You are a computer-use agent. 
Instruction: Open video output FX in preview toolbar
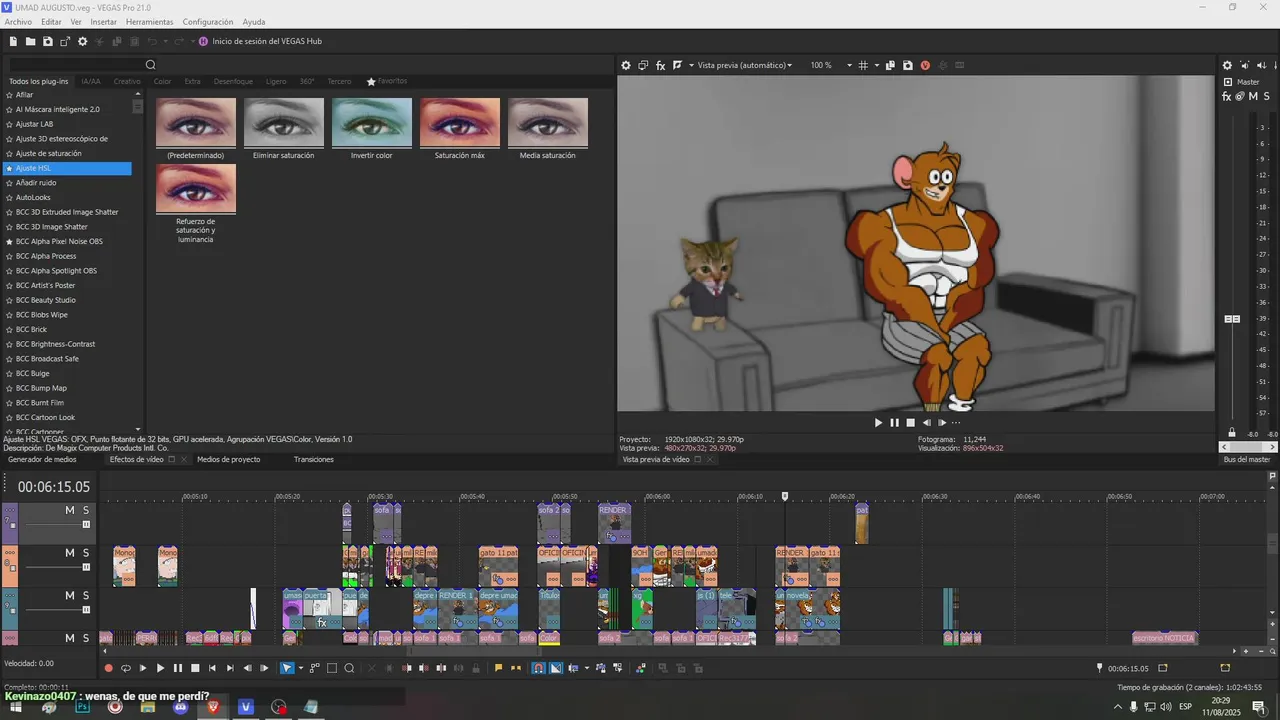pos(660,65)
